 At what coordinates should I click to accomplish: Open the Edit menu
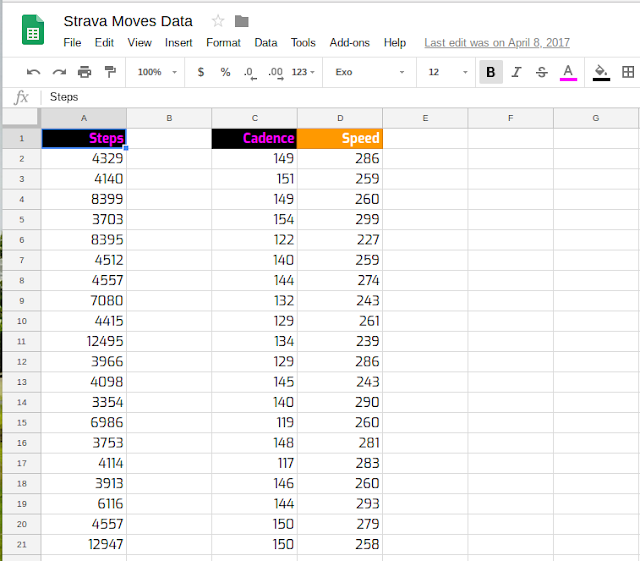(x=104, y=42)
